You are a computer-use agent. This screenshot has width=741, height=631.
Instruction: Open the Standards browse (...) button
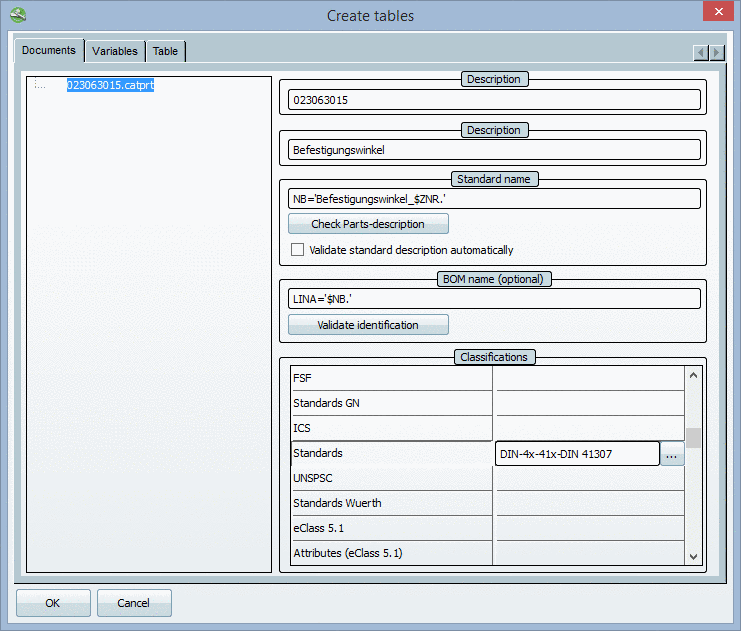[672, 454]
